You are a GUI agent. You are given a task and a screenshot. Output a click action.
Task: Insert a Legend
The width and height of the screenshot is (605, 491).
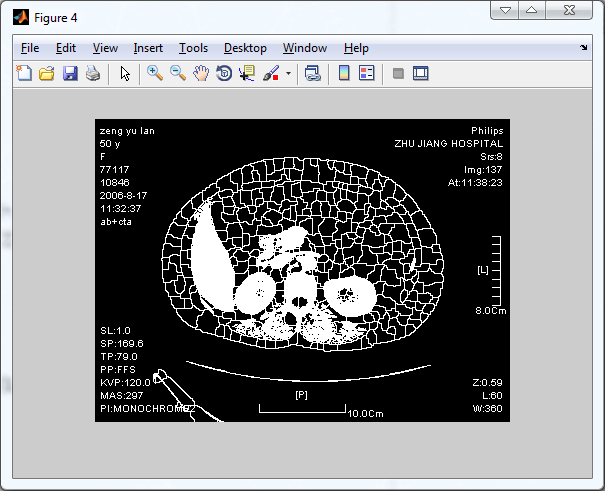tap(366, 73)
